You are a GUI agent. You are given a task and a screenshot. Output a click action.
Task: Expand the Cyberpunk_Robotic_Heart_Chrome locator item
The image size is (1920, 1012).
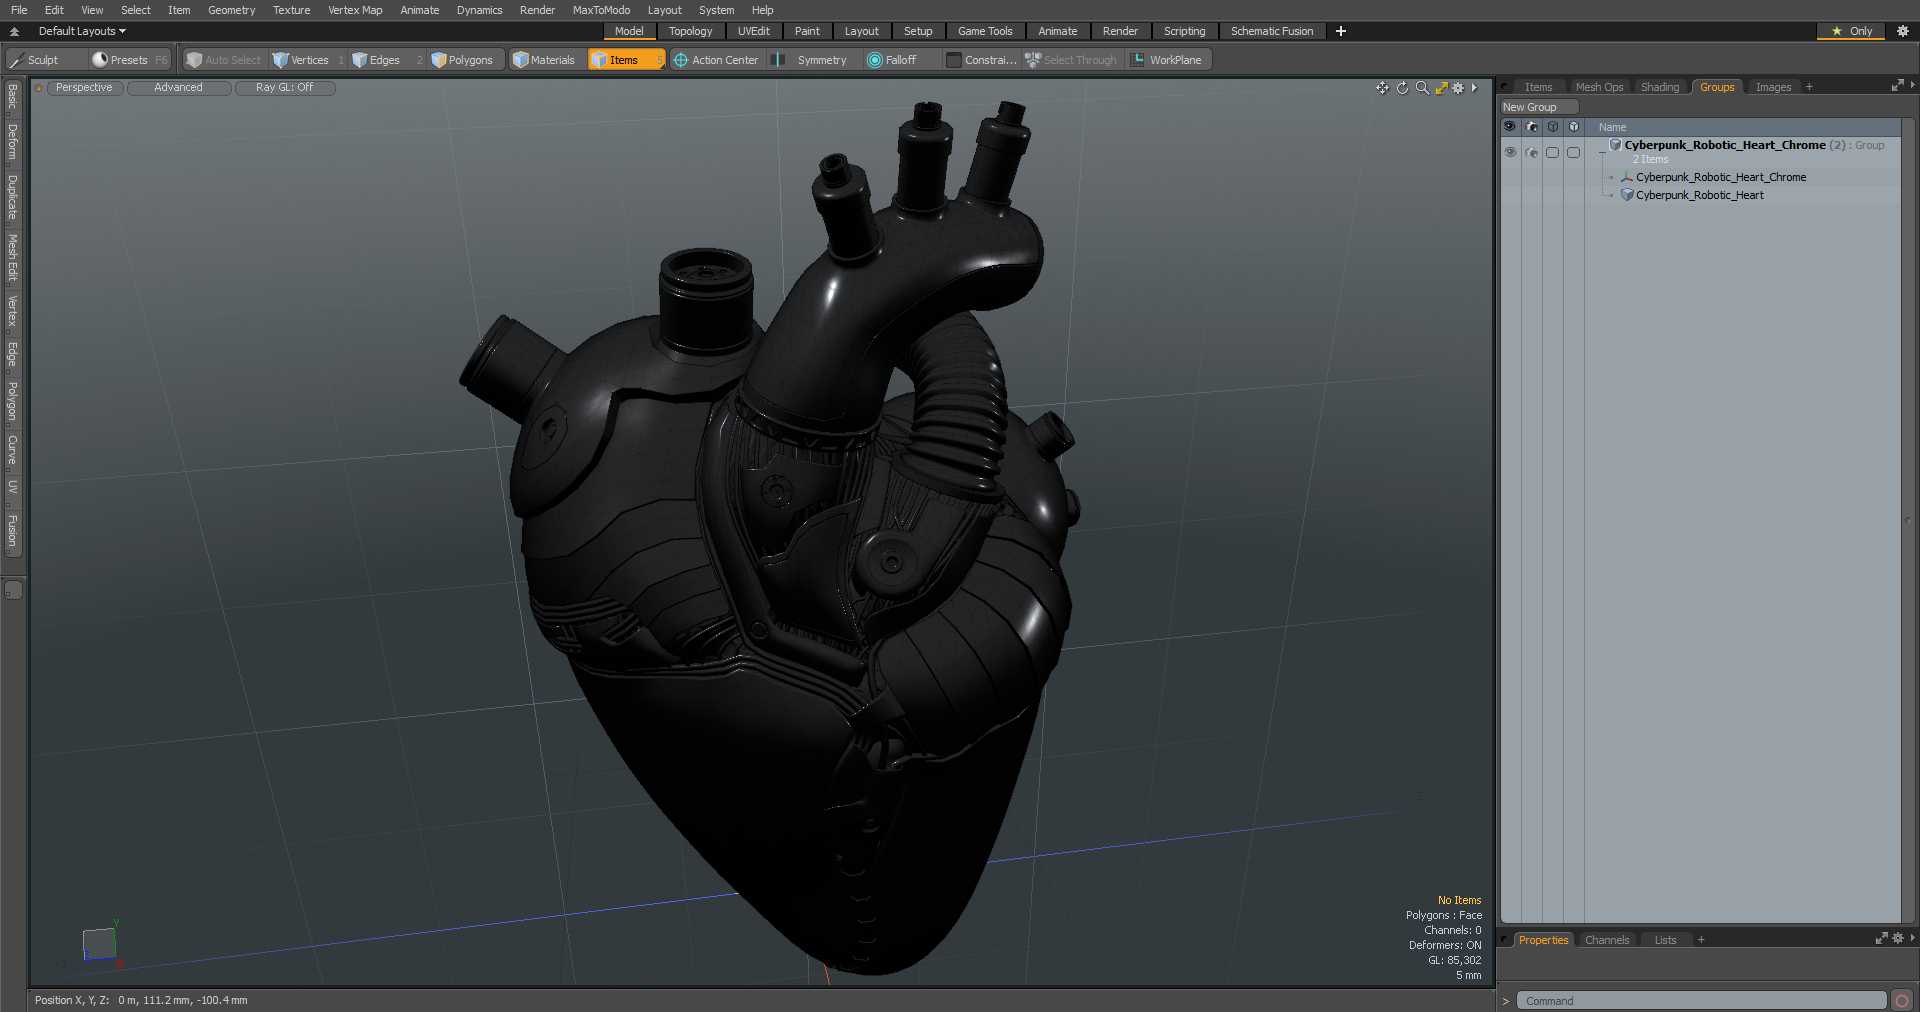tap(1611, 177)
